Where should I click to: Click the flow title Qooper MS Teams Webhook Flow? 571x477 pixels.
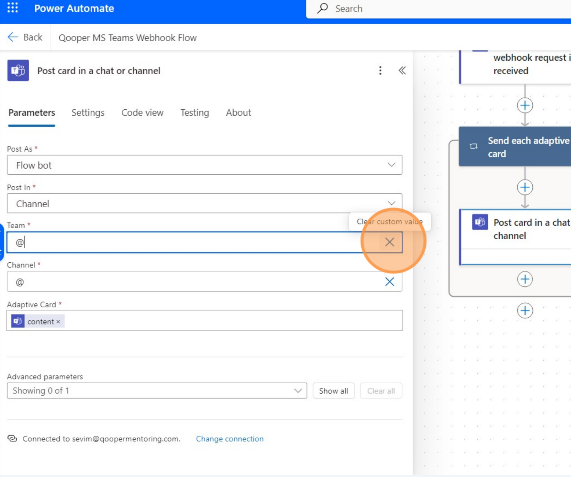[x=127, y=38]
